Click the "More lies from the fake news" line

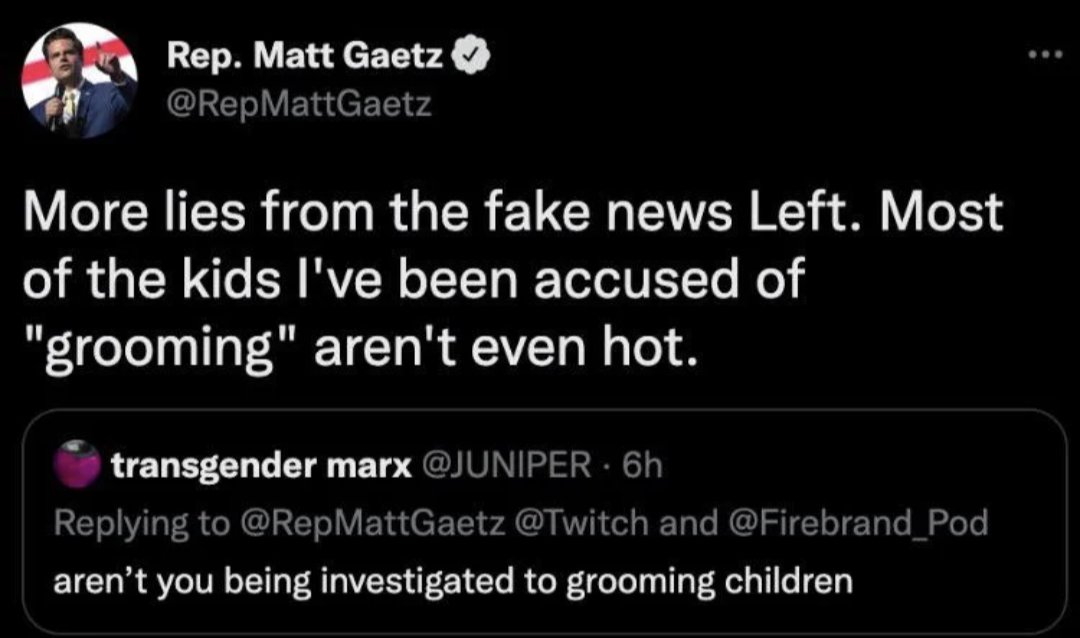click(513, 212)
